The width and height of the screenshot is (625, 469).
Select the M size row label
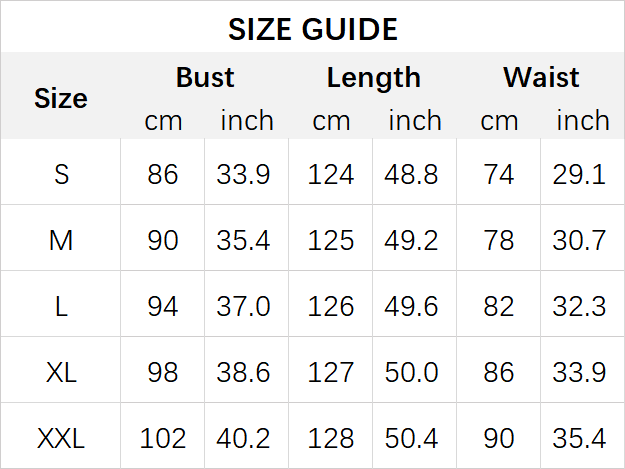[61, 240]
